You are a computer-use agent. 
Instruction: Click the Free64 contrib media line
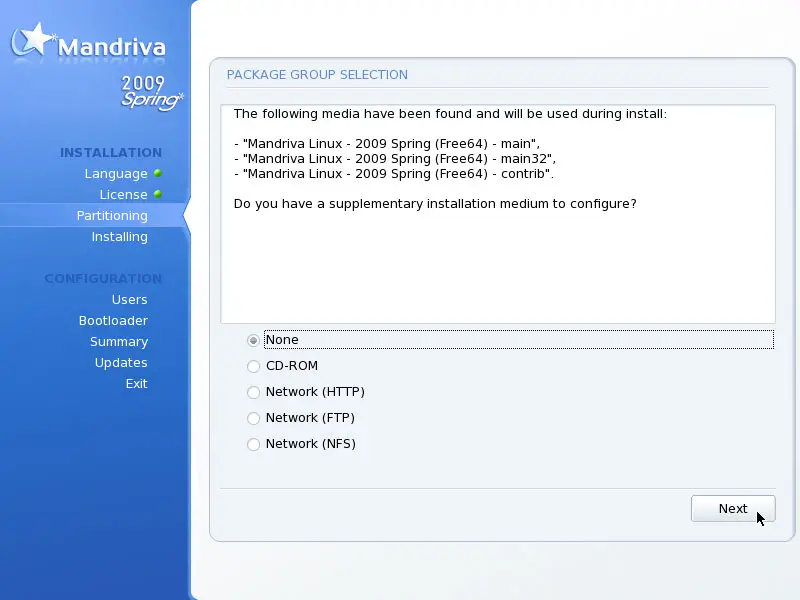(x=394, y=174)
